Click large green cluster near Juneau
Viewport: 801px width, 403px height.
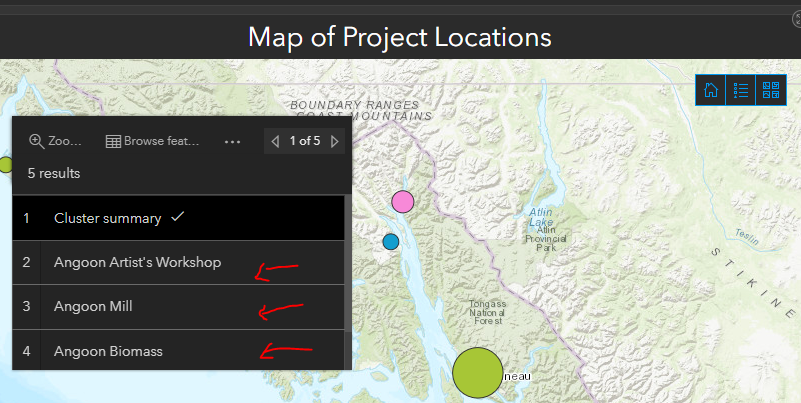click(x=478, y=372)
